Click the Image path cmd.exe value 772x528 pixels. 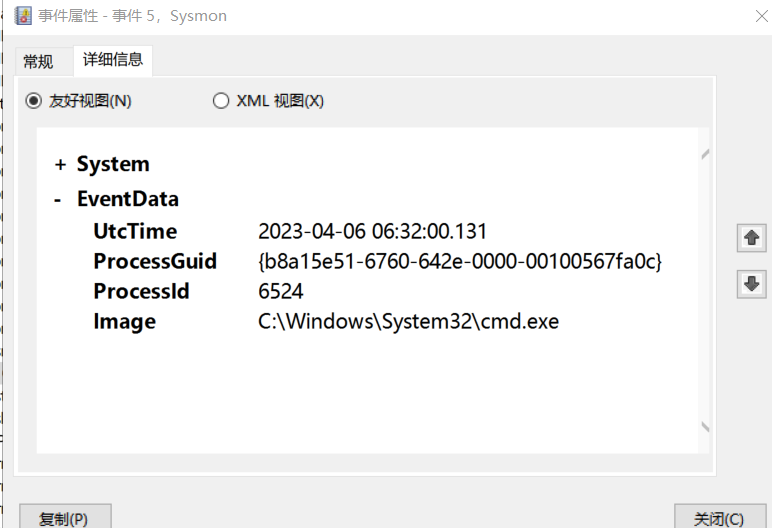[x=408, y=322]
